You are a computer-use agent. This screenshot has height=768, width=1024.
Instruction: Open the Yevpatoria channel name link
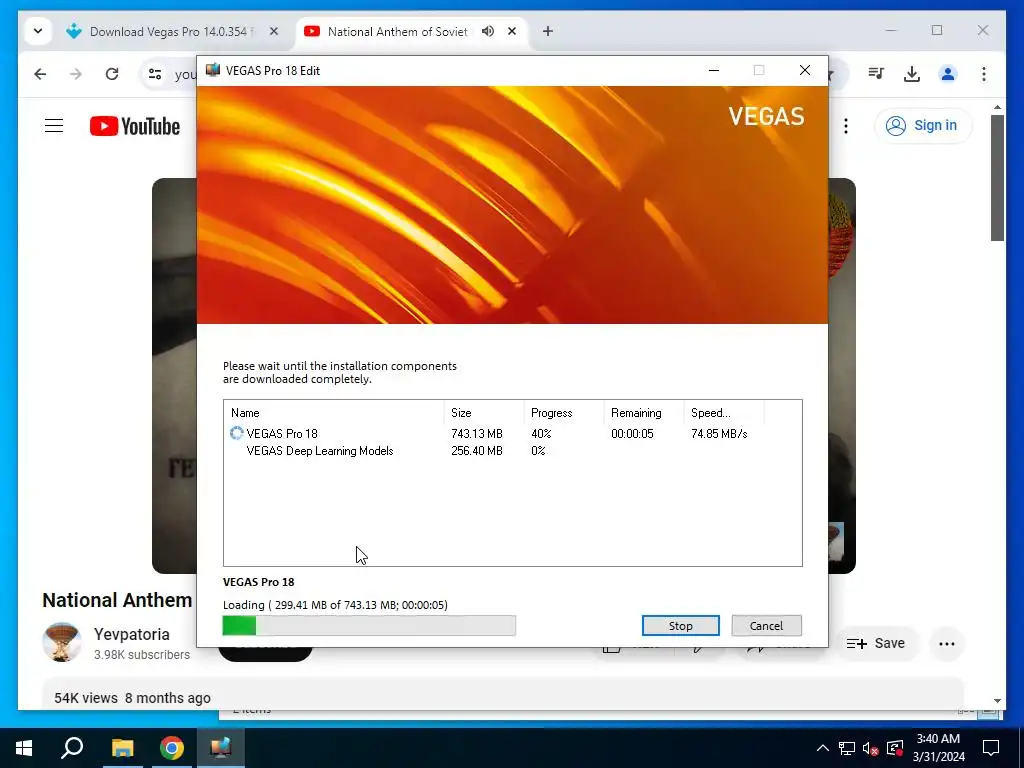[131, 634]
